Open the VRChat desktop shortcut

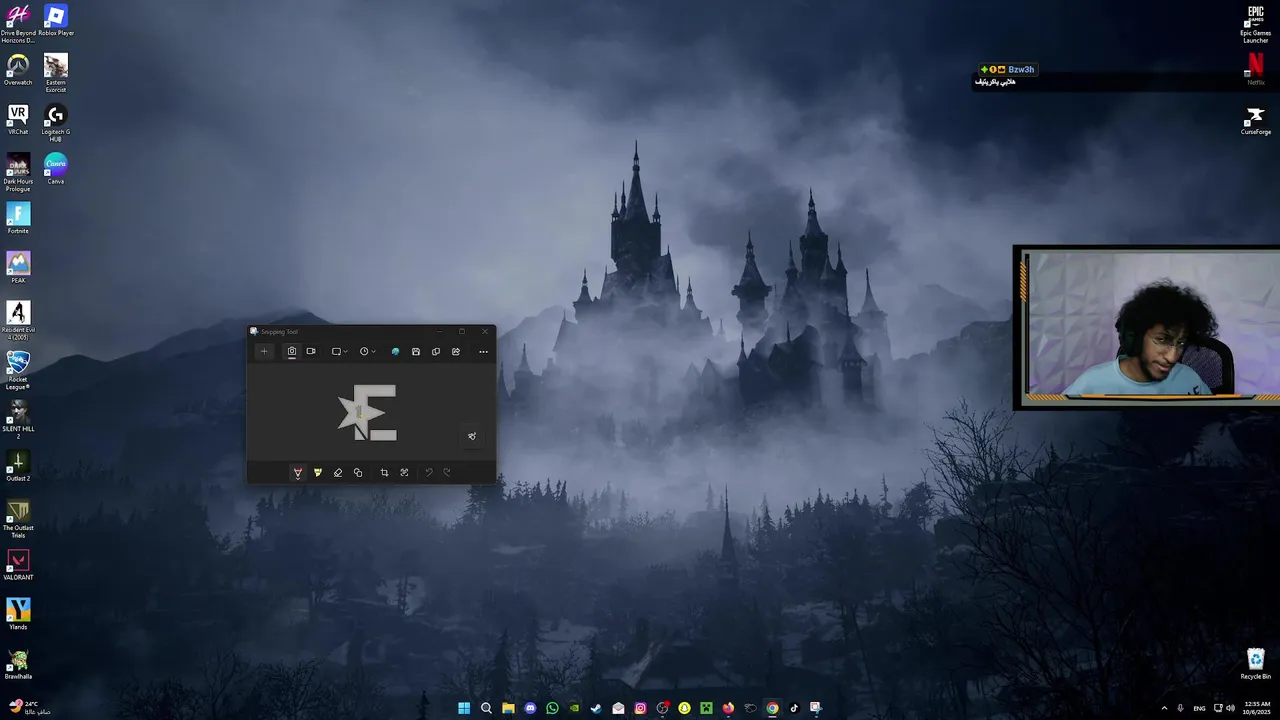pyautogui.click(x=18, y=119)
